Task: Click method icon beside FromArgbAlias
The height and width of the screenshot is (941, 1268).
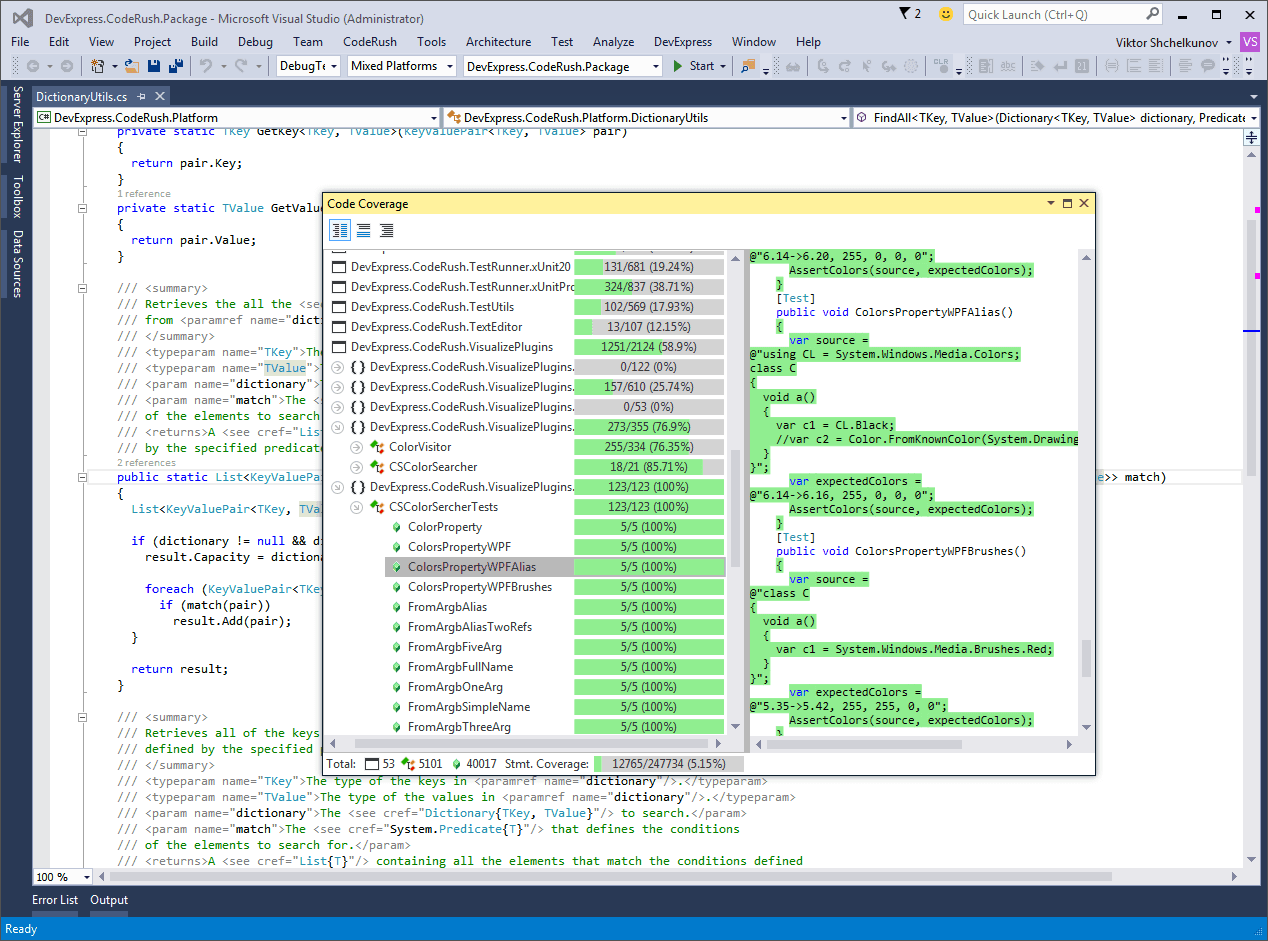Action: click(396, 607)
